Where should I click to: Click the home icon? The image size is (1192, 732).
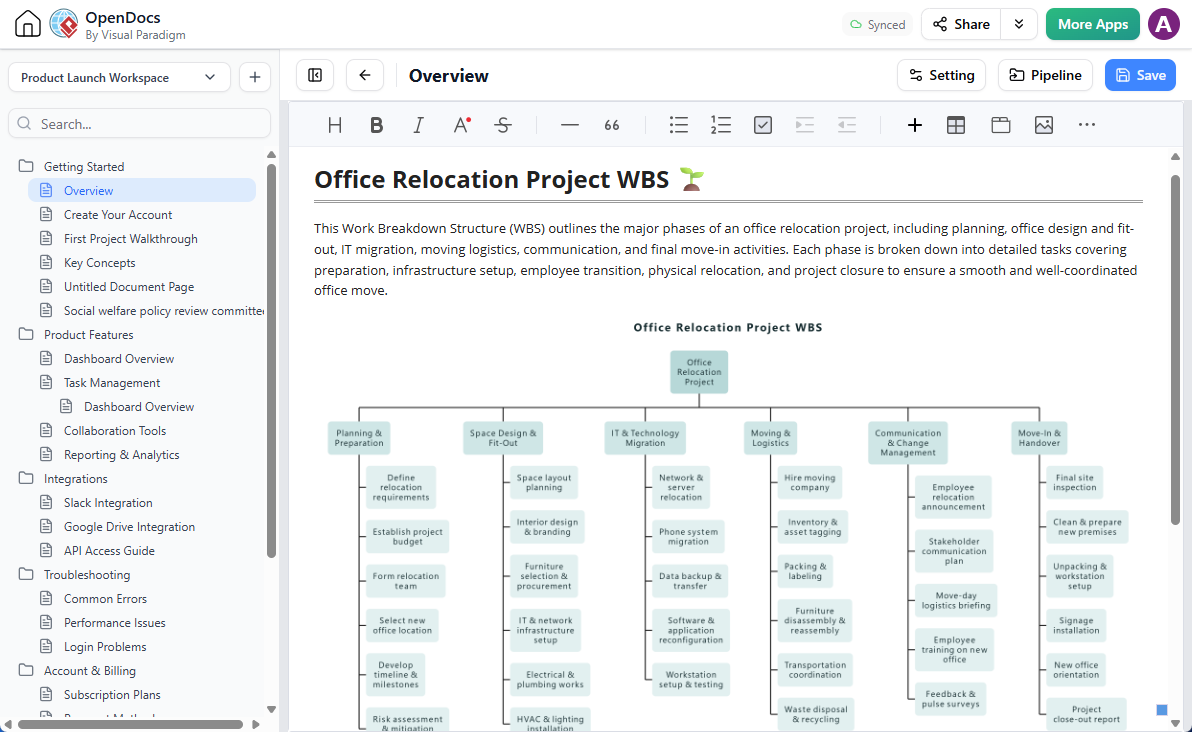point(28,24)
